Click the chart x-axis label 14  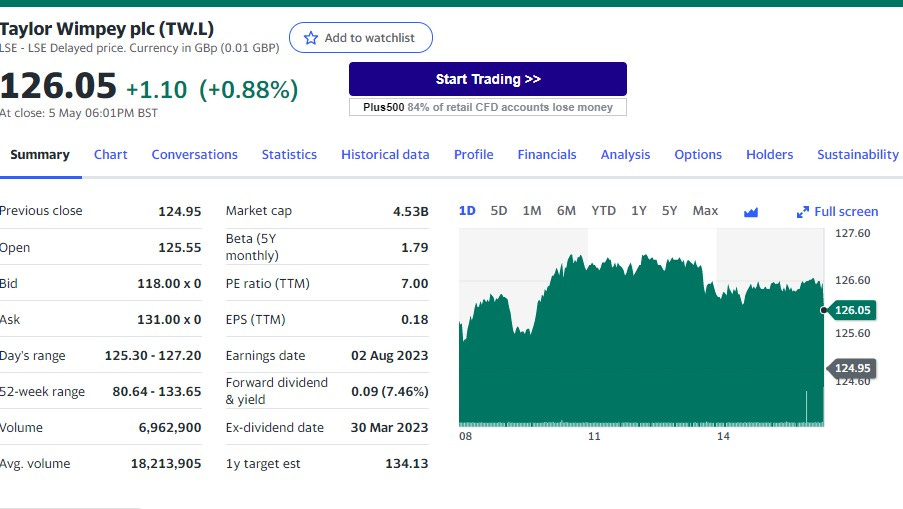point(723,436)
